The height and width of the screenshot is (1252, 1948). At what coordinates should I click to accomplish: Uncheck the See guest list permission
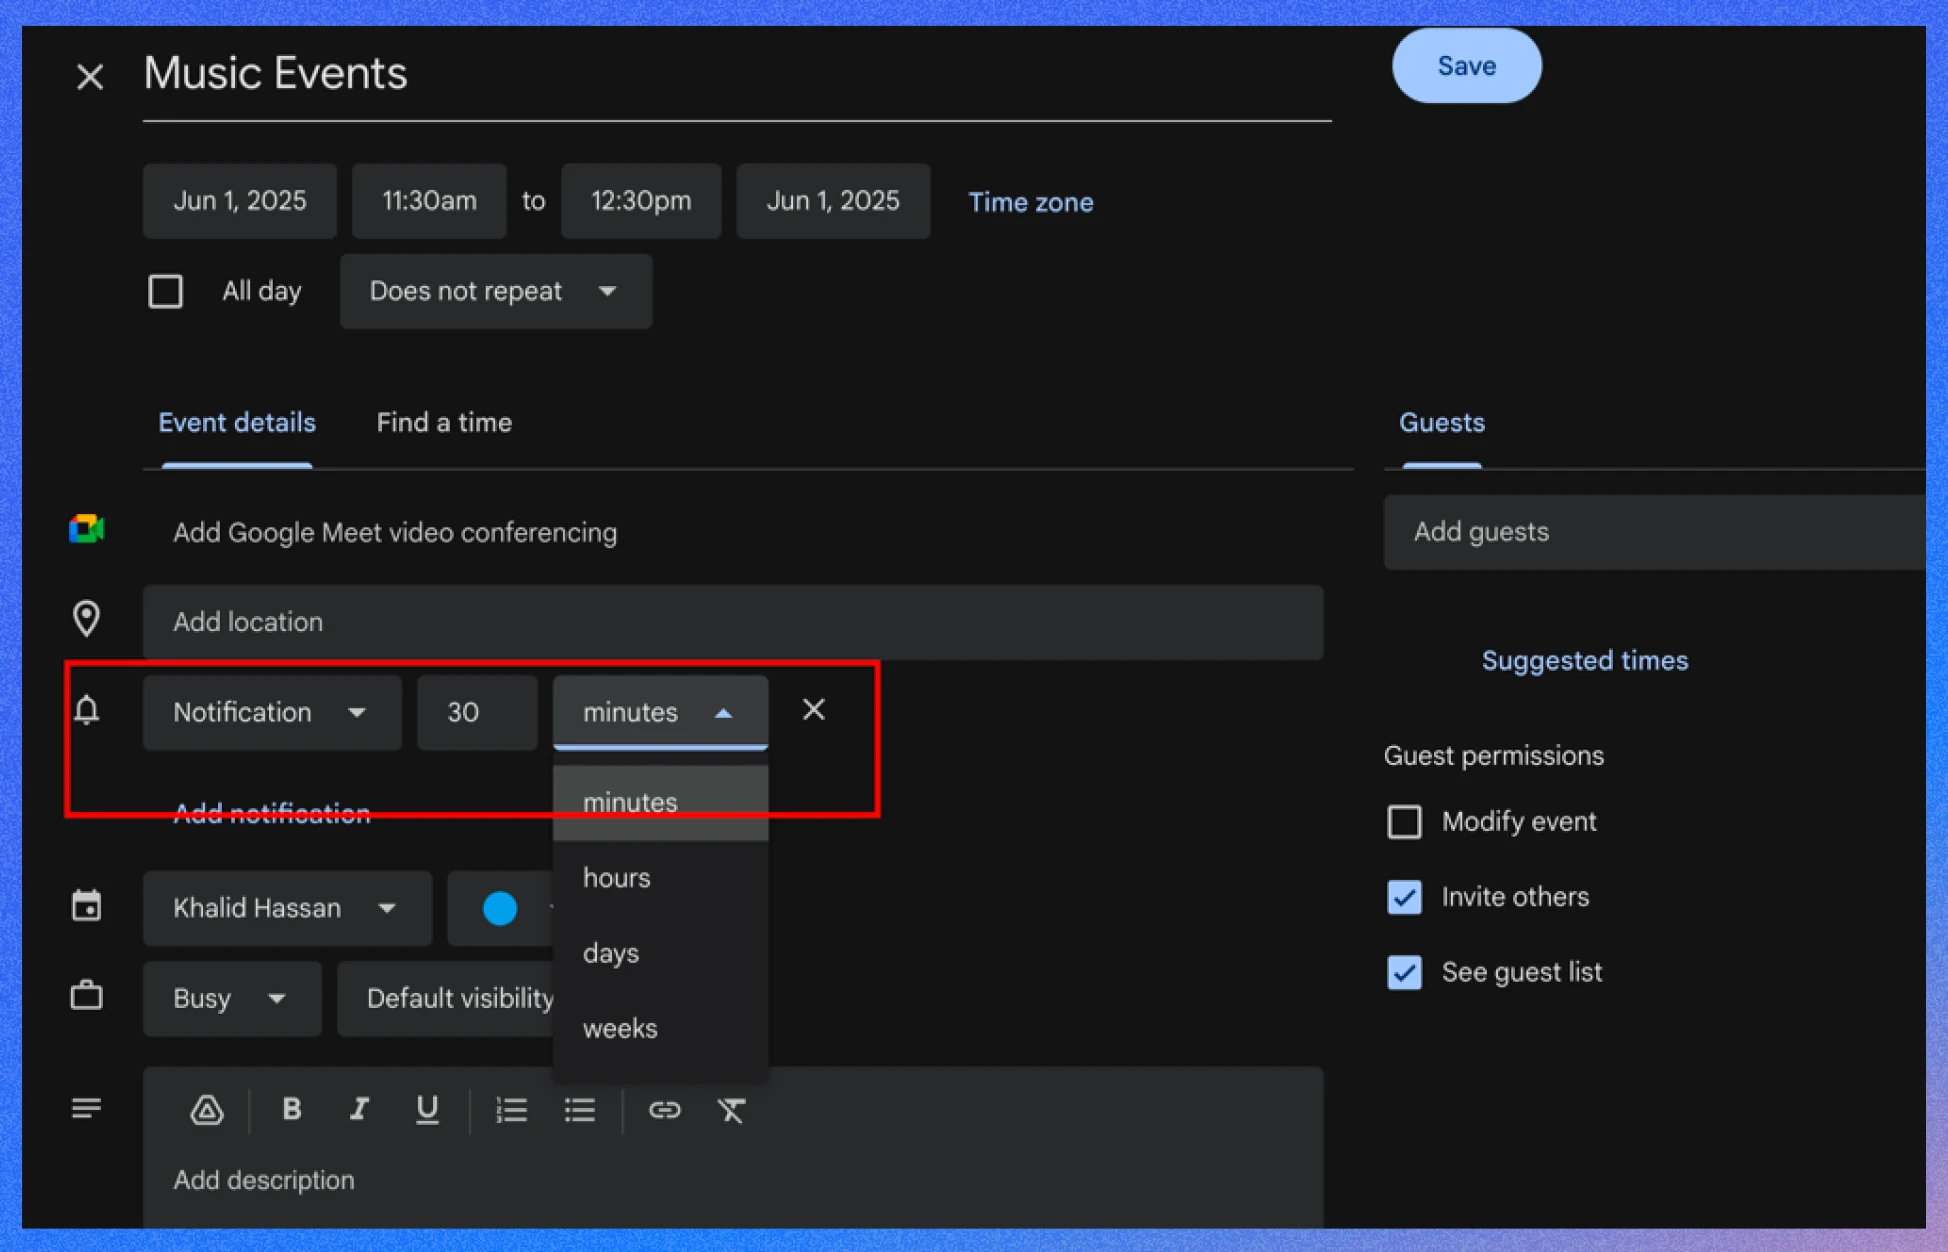[x=1404, y=972]
